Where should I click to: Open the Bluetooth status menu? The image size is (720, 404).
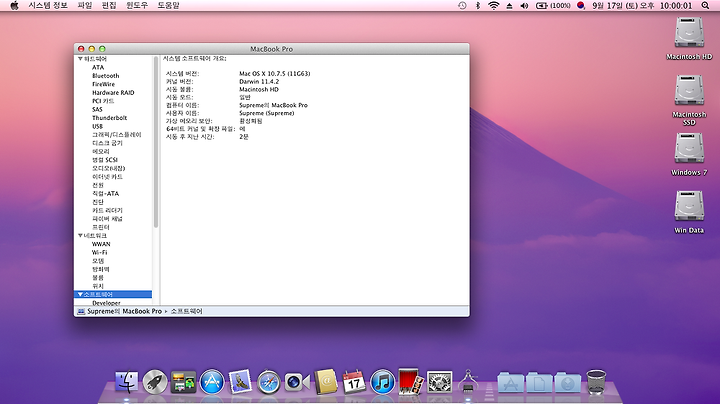click(x=478, y=6)
